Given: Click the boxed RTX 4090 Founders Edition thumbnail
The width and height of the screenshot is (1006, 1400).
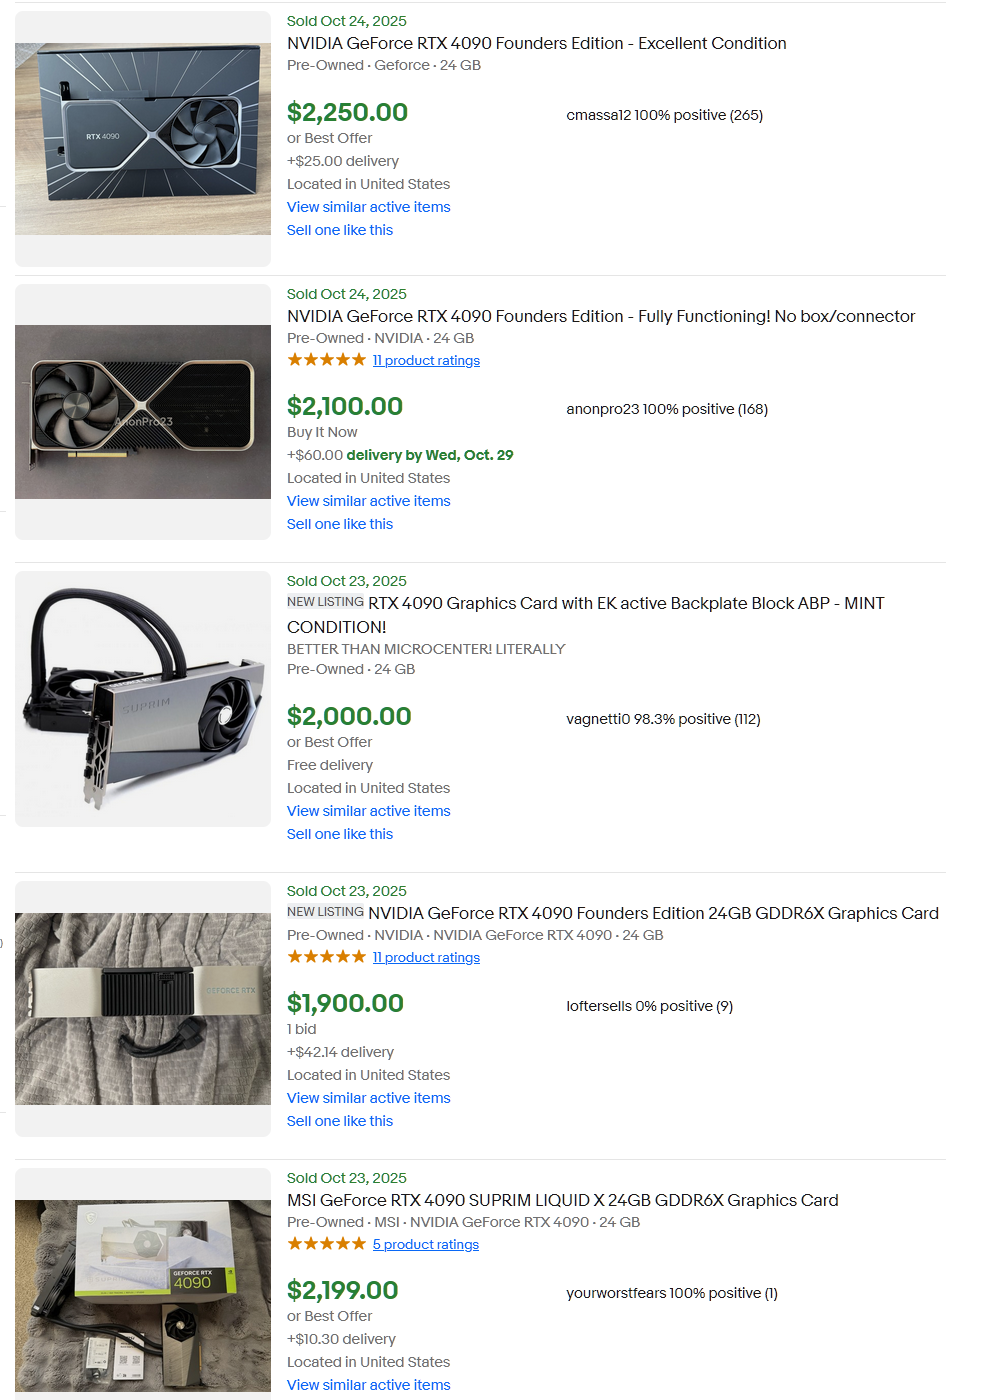Looking at the screenshot, I should pos(143,139).
